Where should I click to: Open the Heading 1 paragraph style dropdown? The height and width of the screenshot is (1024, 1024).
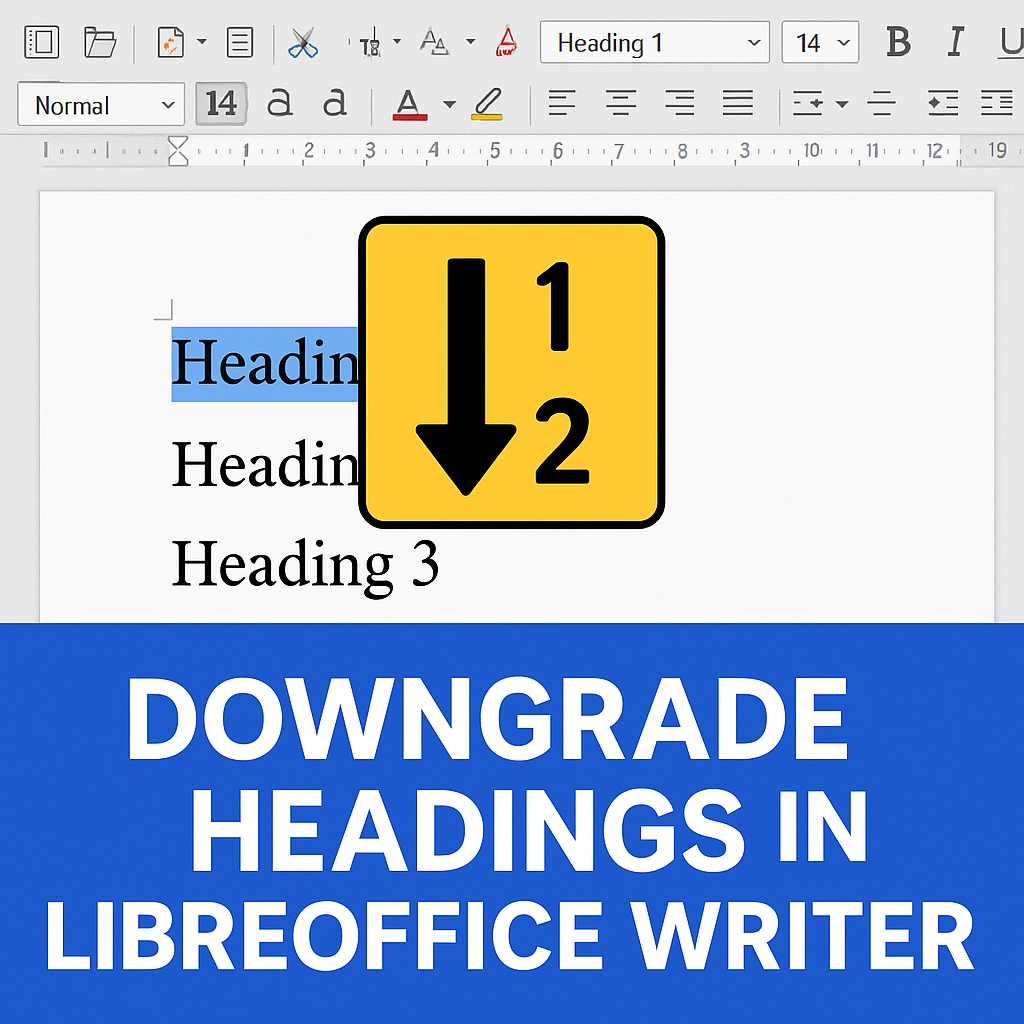pyautogui.click(x=753, y=43)
